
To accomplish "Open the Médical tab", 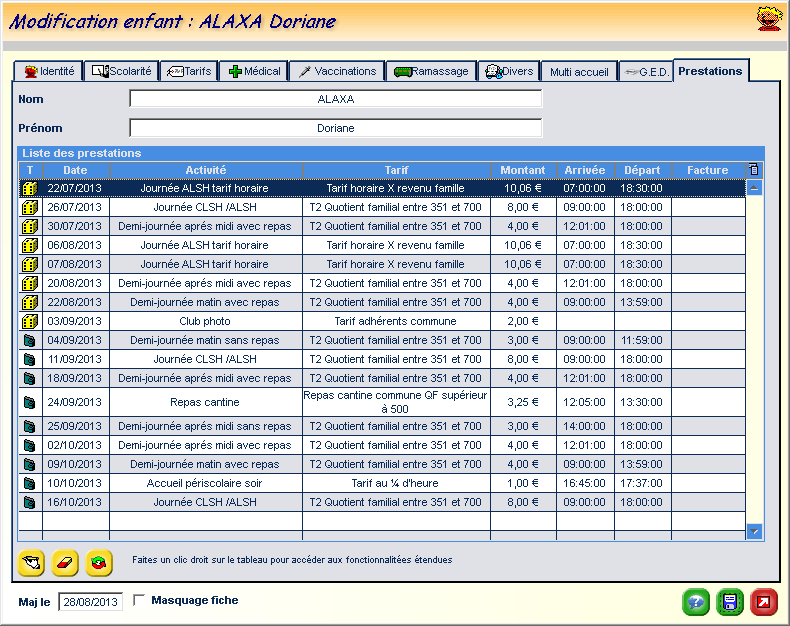I will click(x=255, y=71).
